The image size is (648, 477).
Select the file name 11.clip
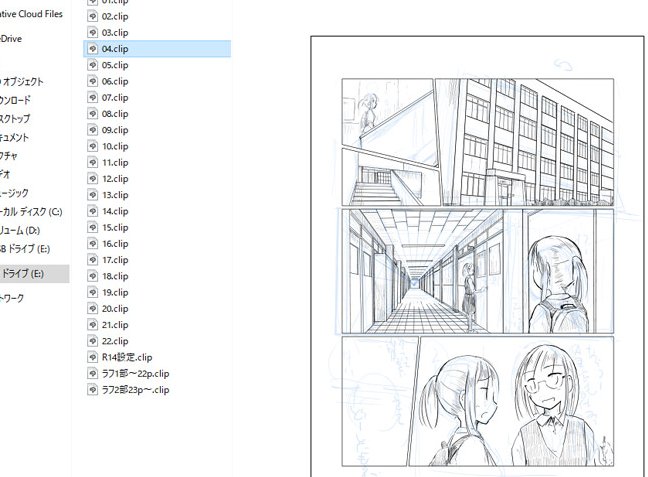pyautogui.click(x=115, y=162)
